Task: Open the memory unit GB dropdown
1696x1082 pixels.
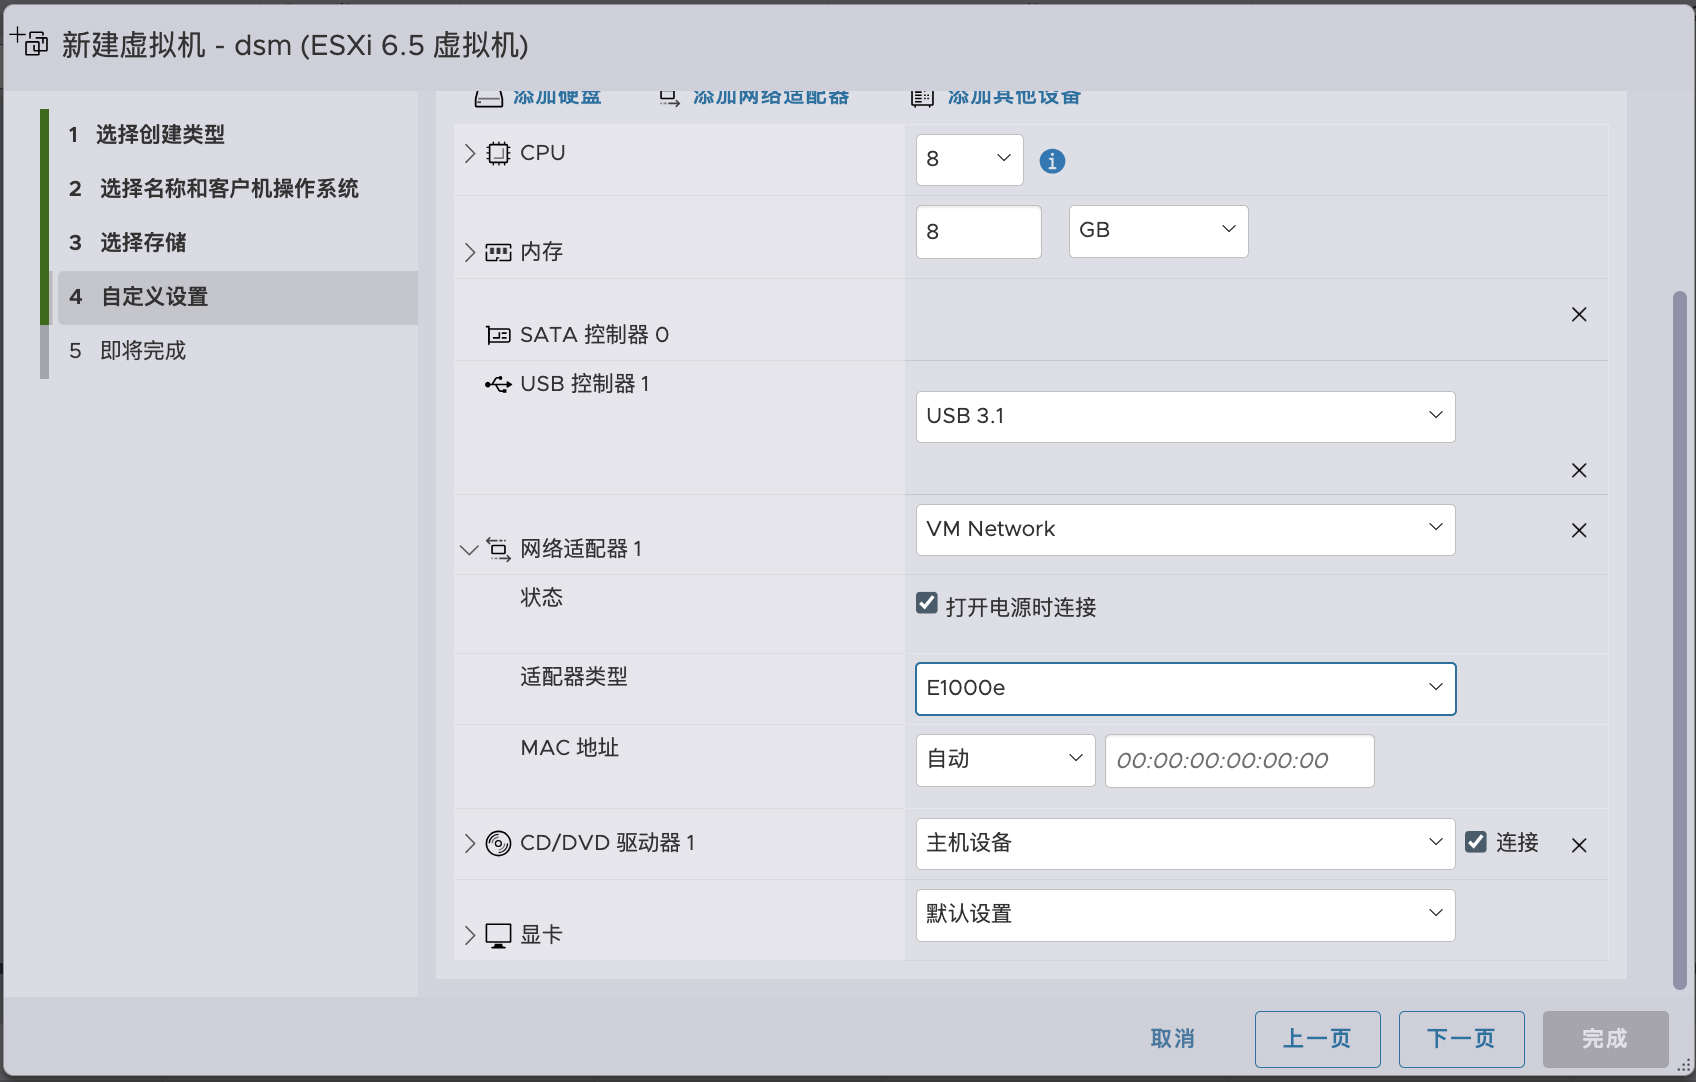Action: 1158,231
